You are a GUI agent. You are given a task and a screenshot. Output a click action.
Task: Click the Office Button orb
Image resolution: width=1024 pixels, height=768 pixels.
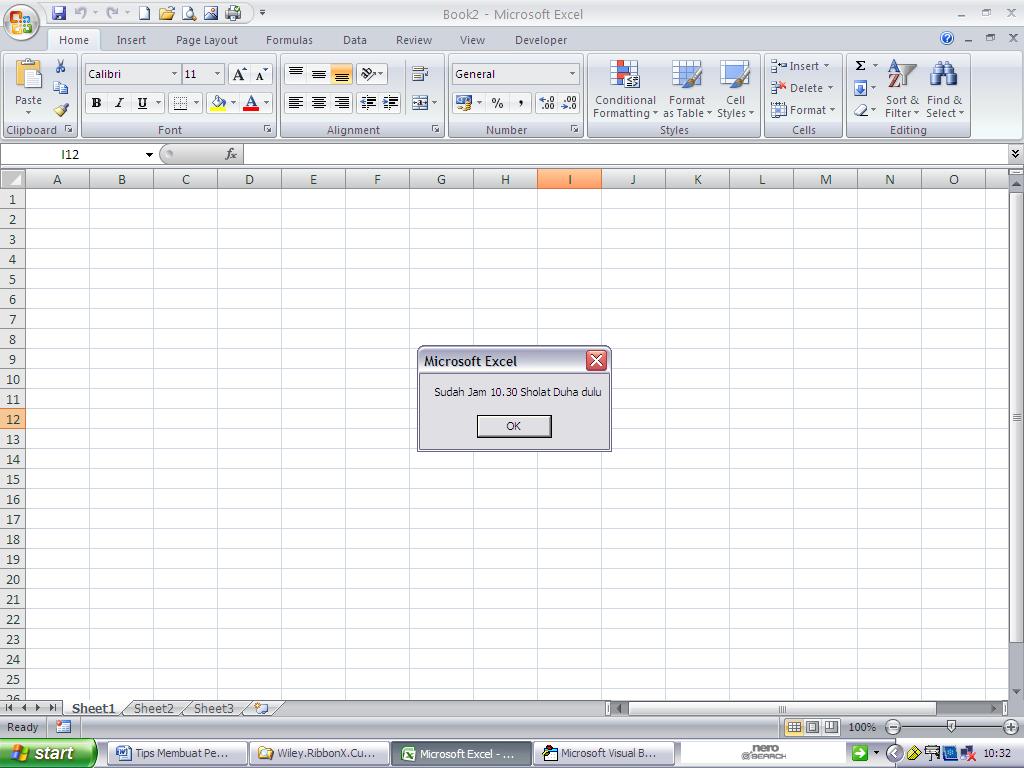click(21, 23)
